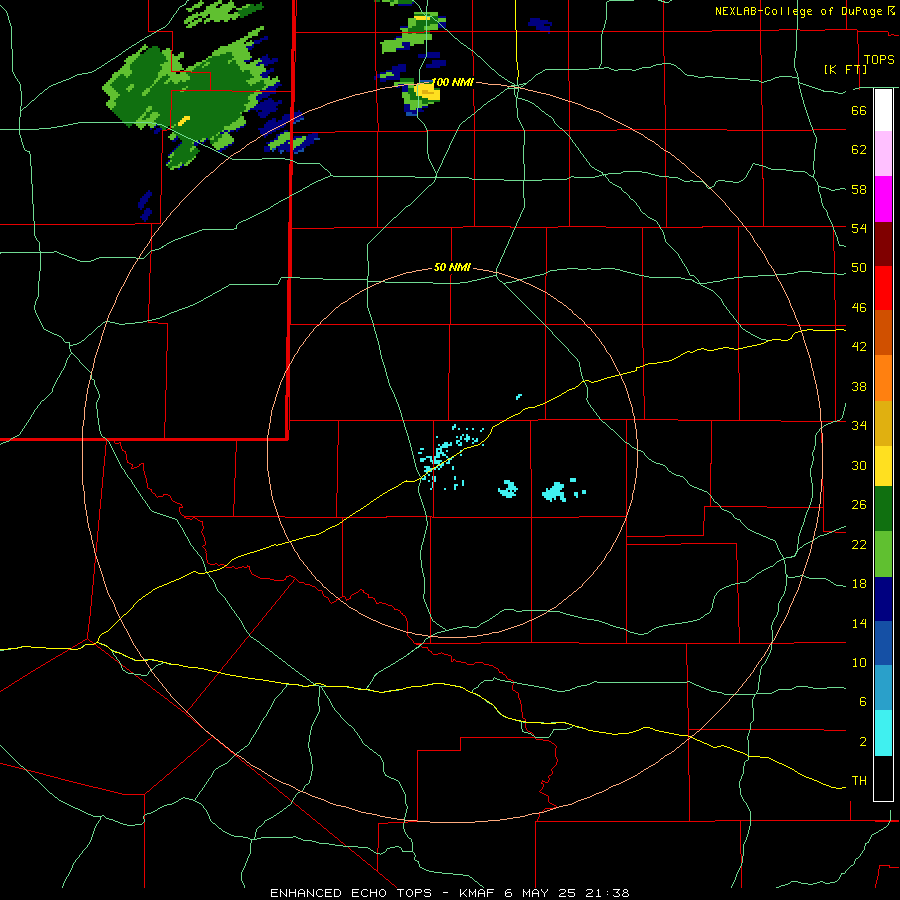Image resolution: width=900 pixels, height=900 pixels.
Task: Choose the cyan legend swatch
Action: point(883,733)
